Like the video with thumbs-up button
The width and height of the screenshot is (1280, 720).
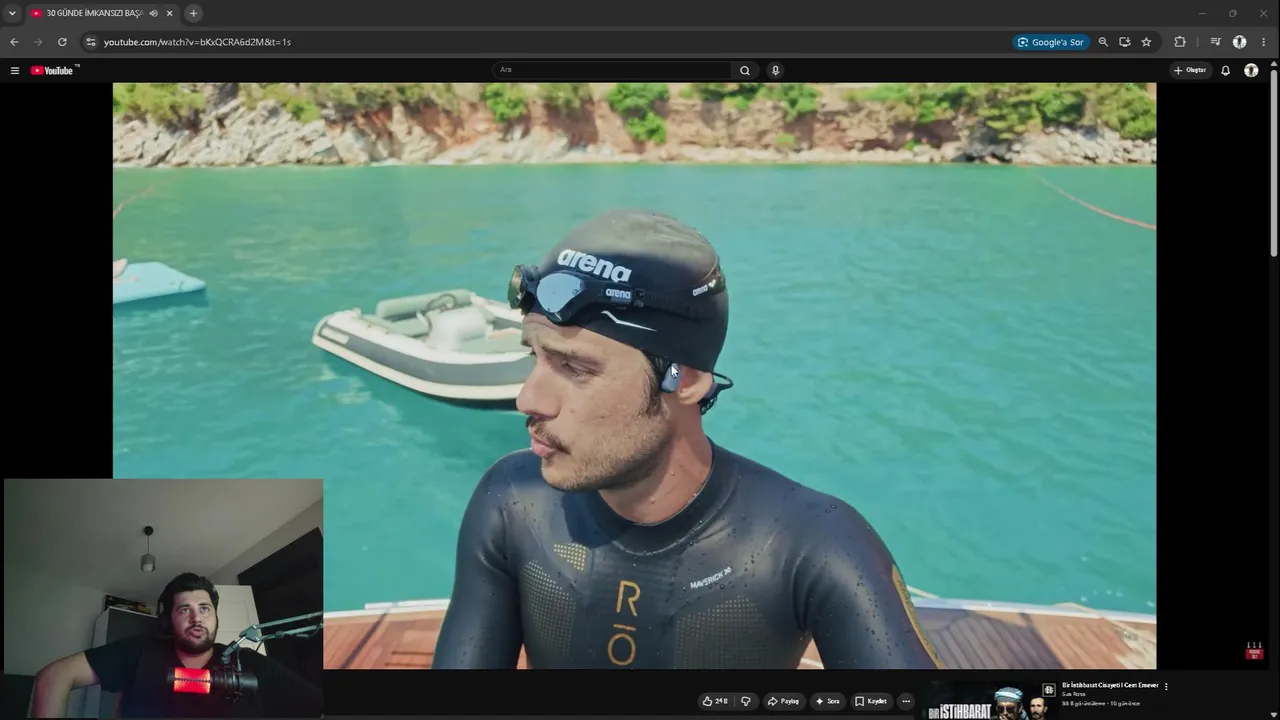pyautogui.click(x=715, y=701)
